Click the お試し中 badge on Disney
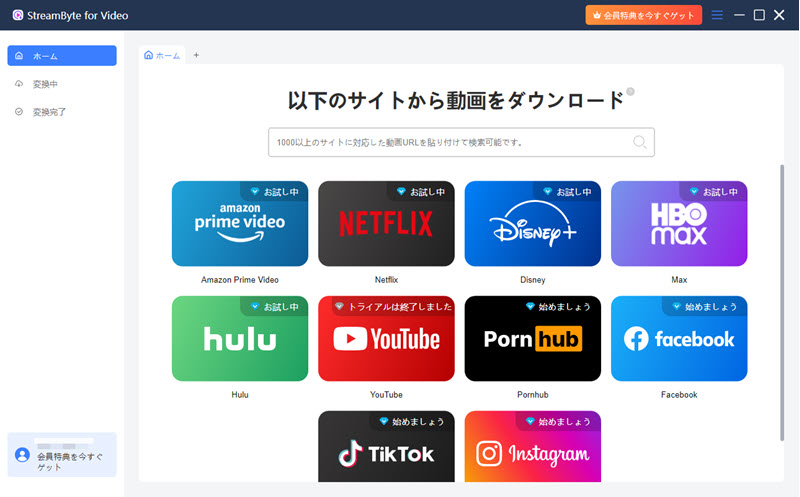Screen dimensions: 800x497 pos(567,191)
